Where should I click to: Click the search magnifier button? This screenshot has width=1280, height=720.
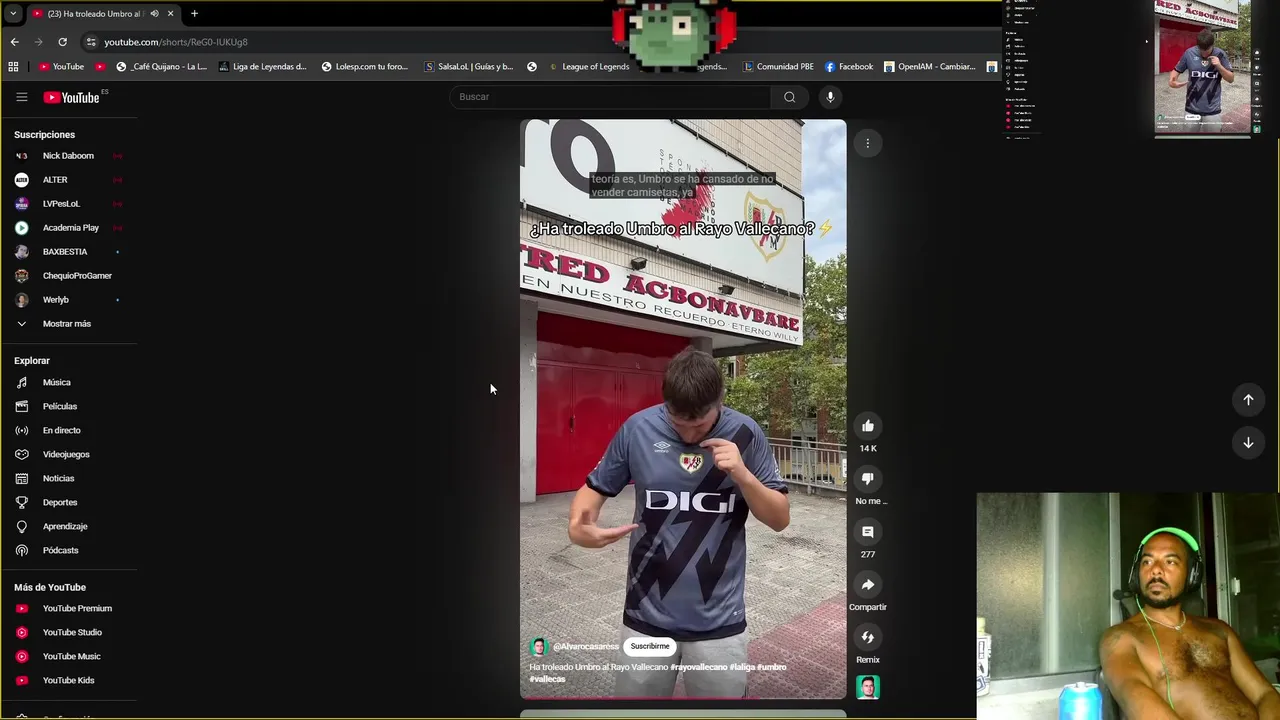pos(790,97)
